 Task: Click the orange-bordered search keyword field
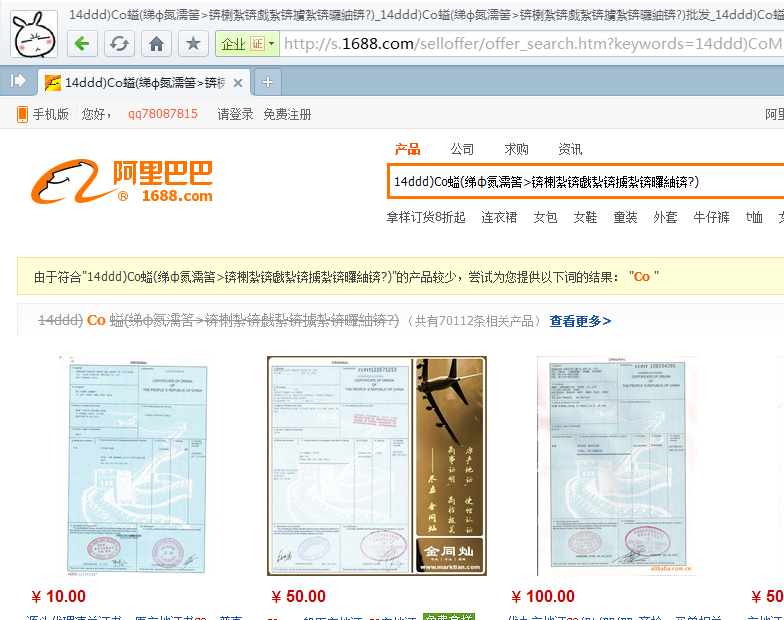click(586, 182)
